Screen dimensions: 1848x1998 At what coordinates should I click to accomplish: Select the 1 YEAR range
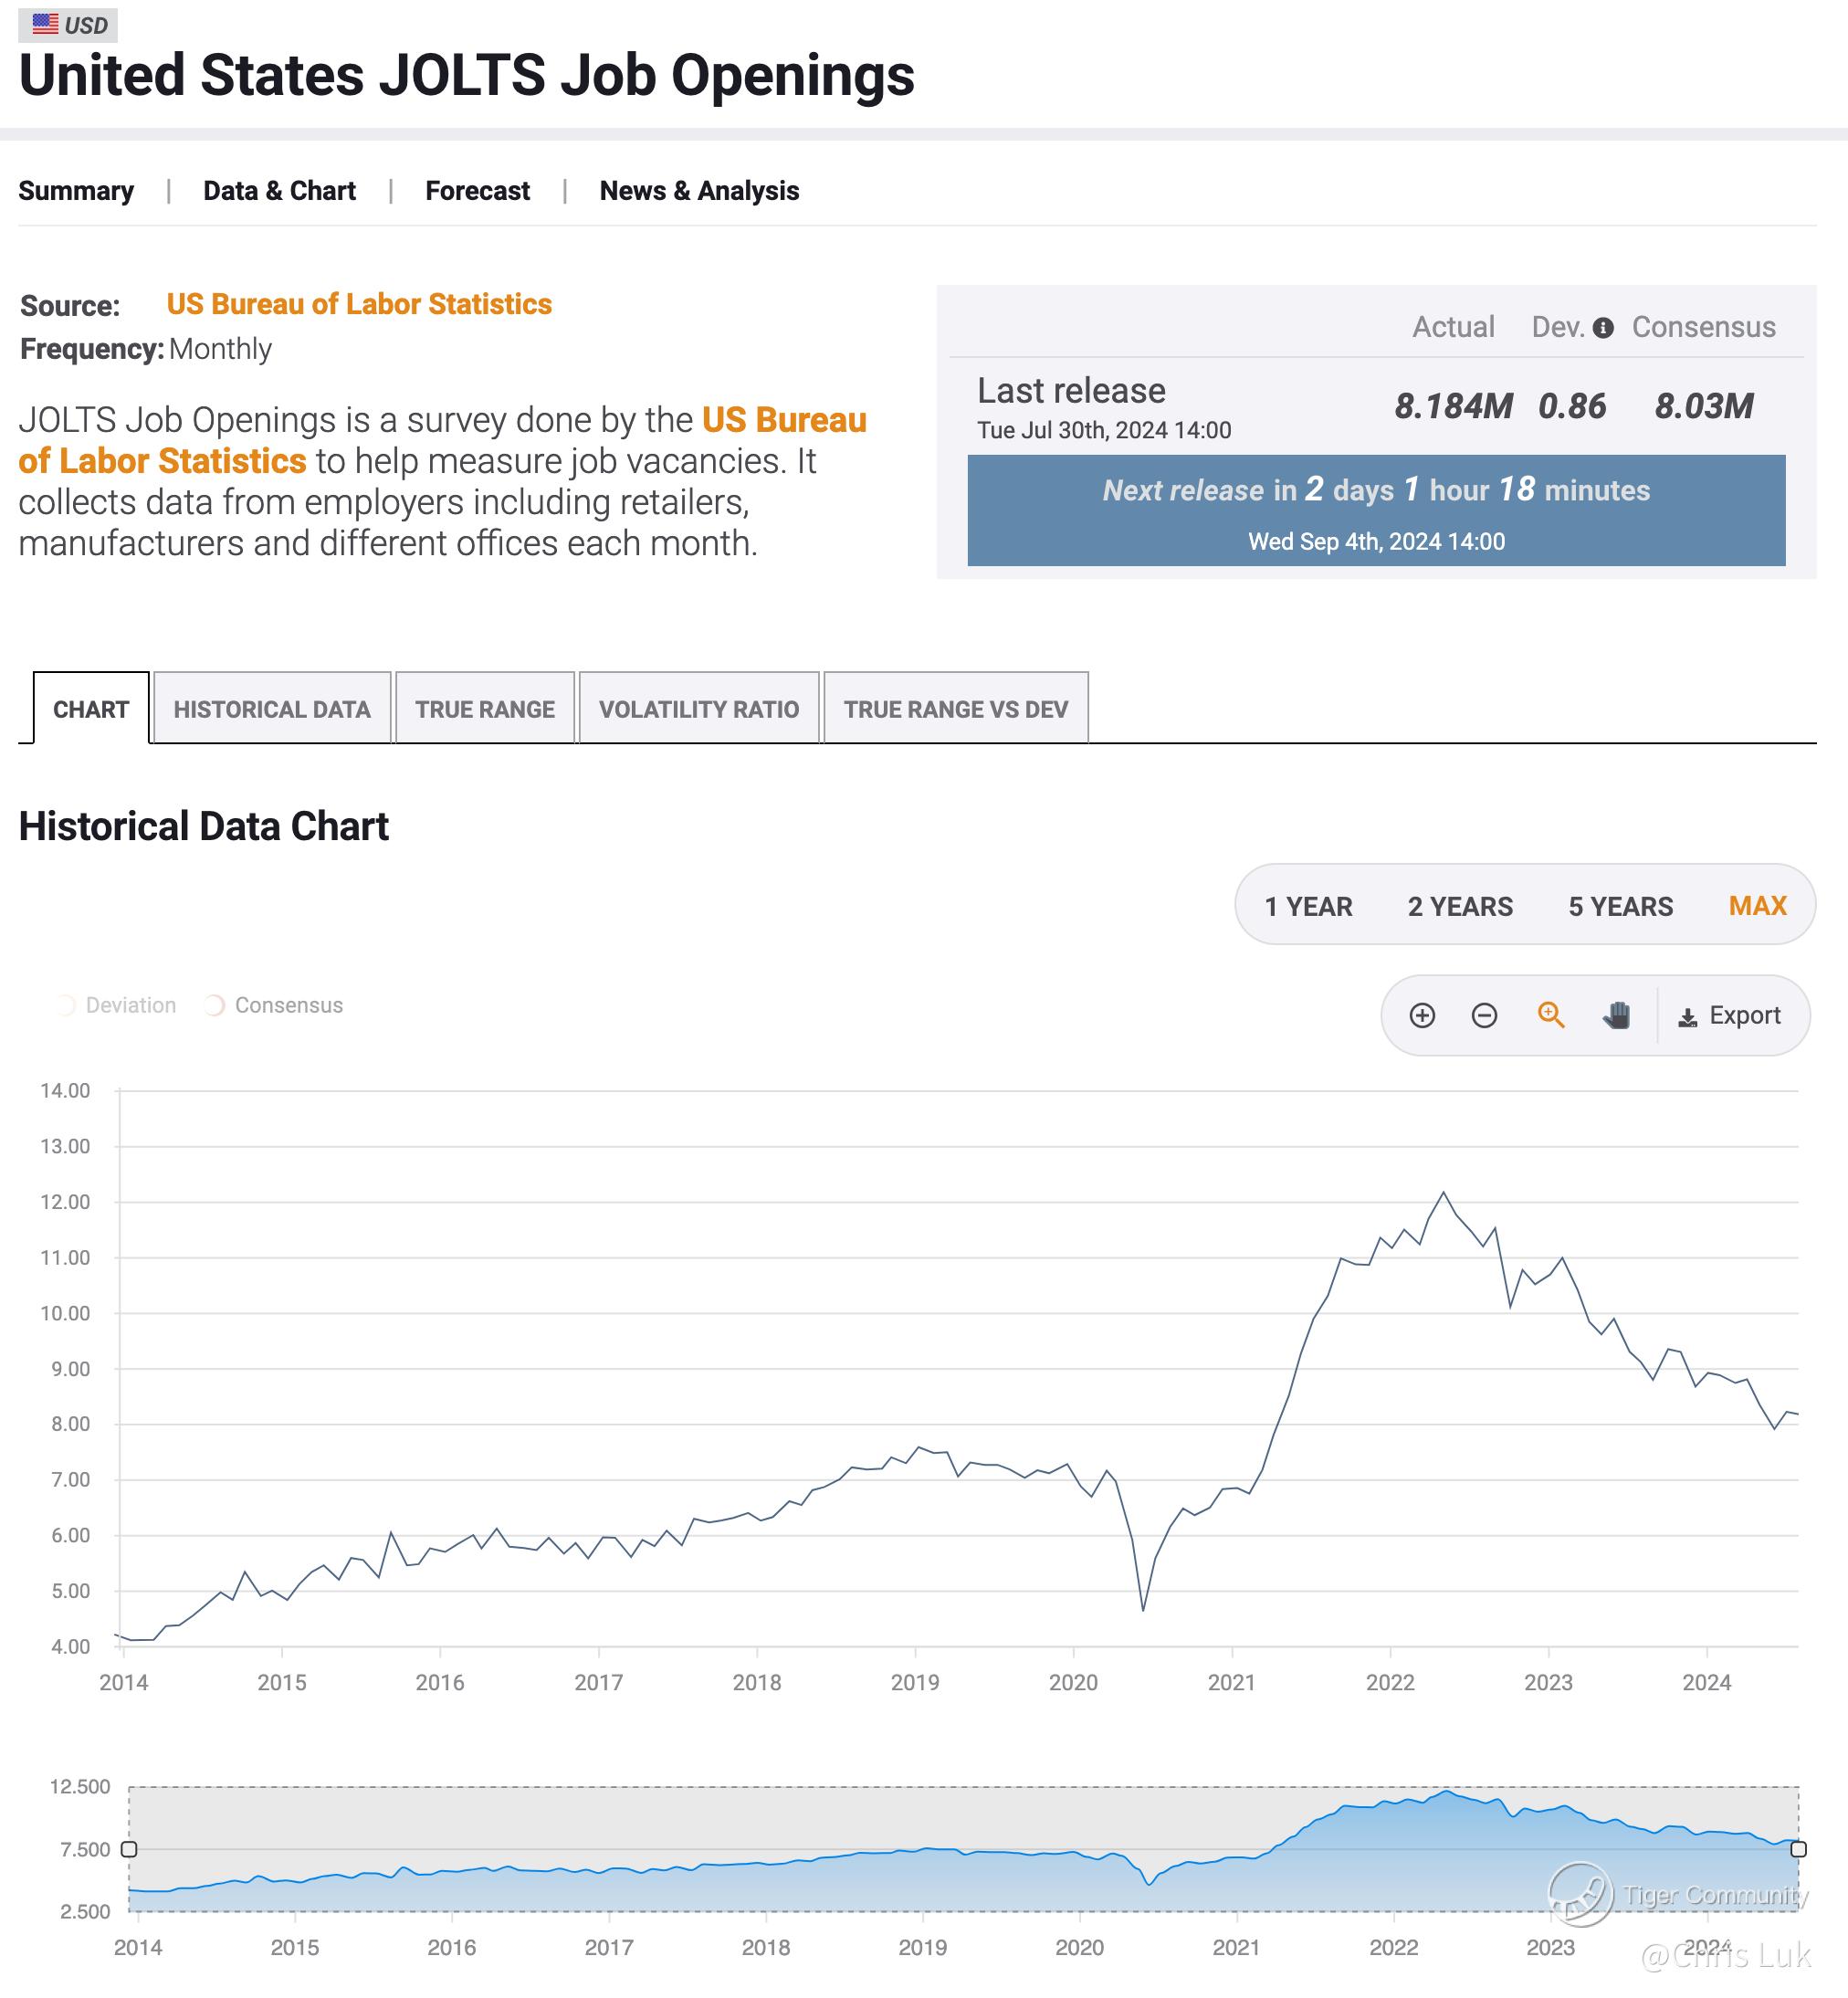point(1308,906)
